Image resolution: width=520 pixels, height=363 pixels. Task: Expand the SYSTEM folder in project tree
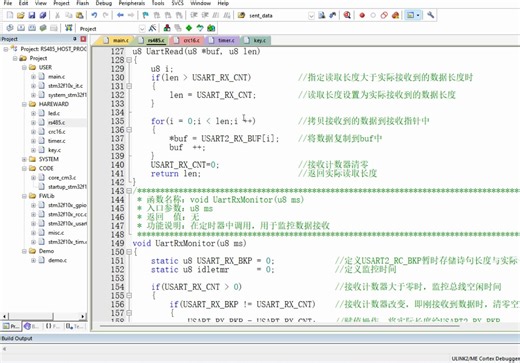pos(24,159)
